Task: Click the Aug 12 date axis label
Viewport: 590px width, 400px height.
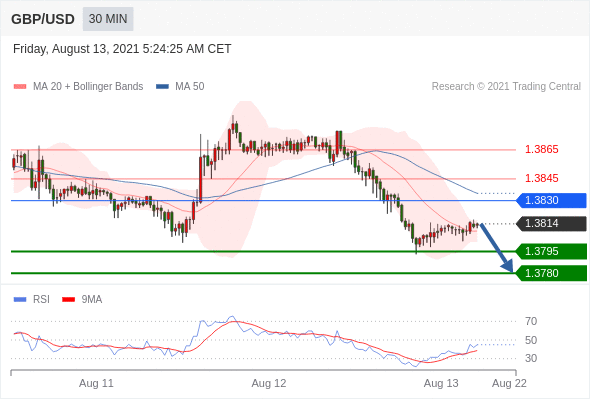Action: pyautogui.click(x=269, y=383)
